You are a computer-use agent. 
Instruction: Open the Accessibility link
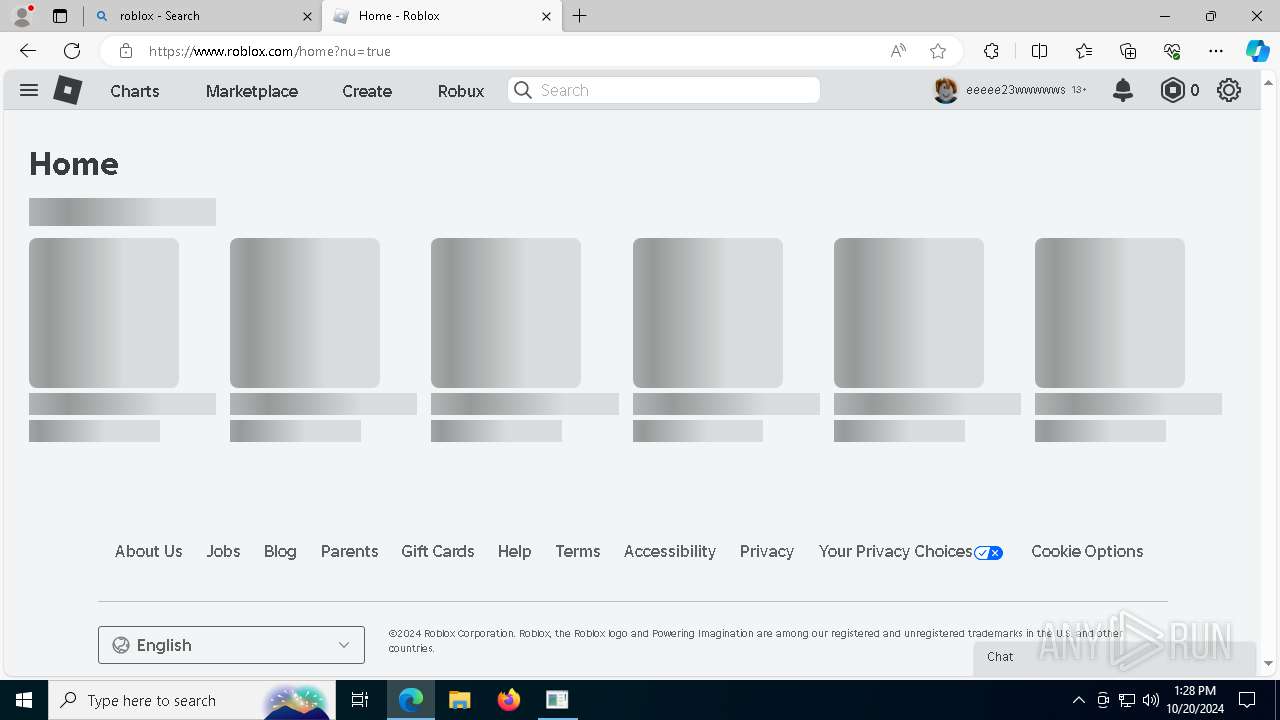pos(670,551)
